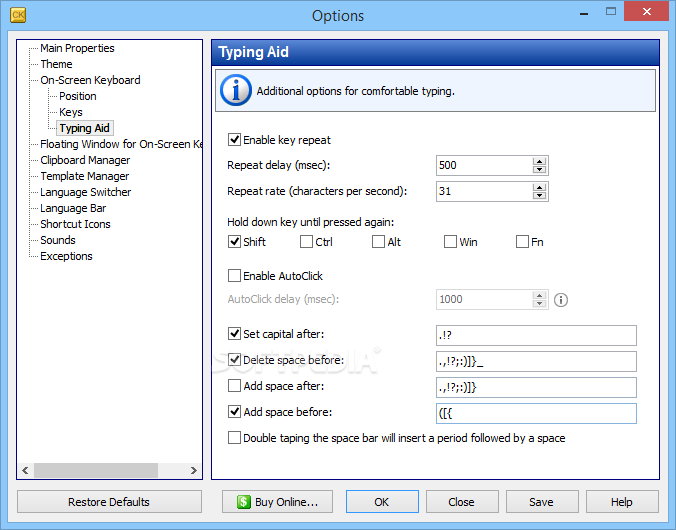The image size is (676, 530).
Task: Click the Delete space before text field
Action: coord(536,361)
